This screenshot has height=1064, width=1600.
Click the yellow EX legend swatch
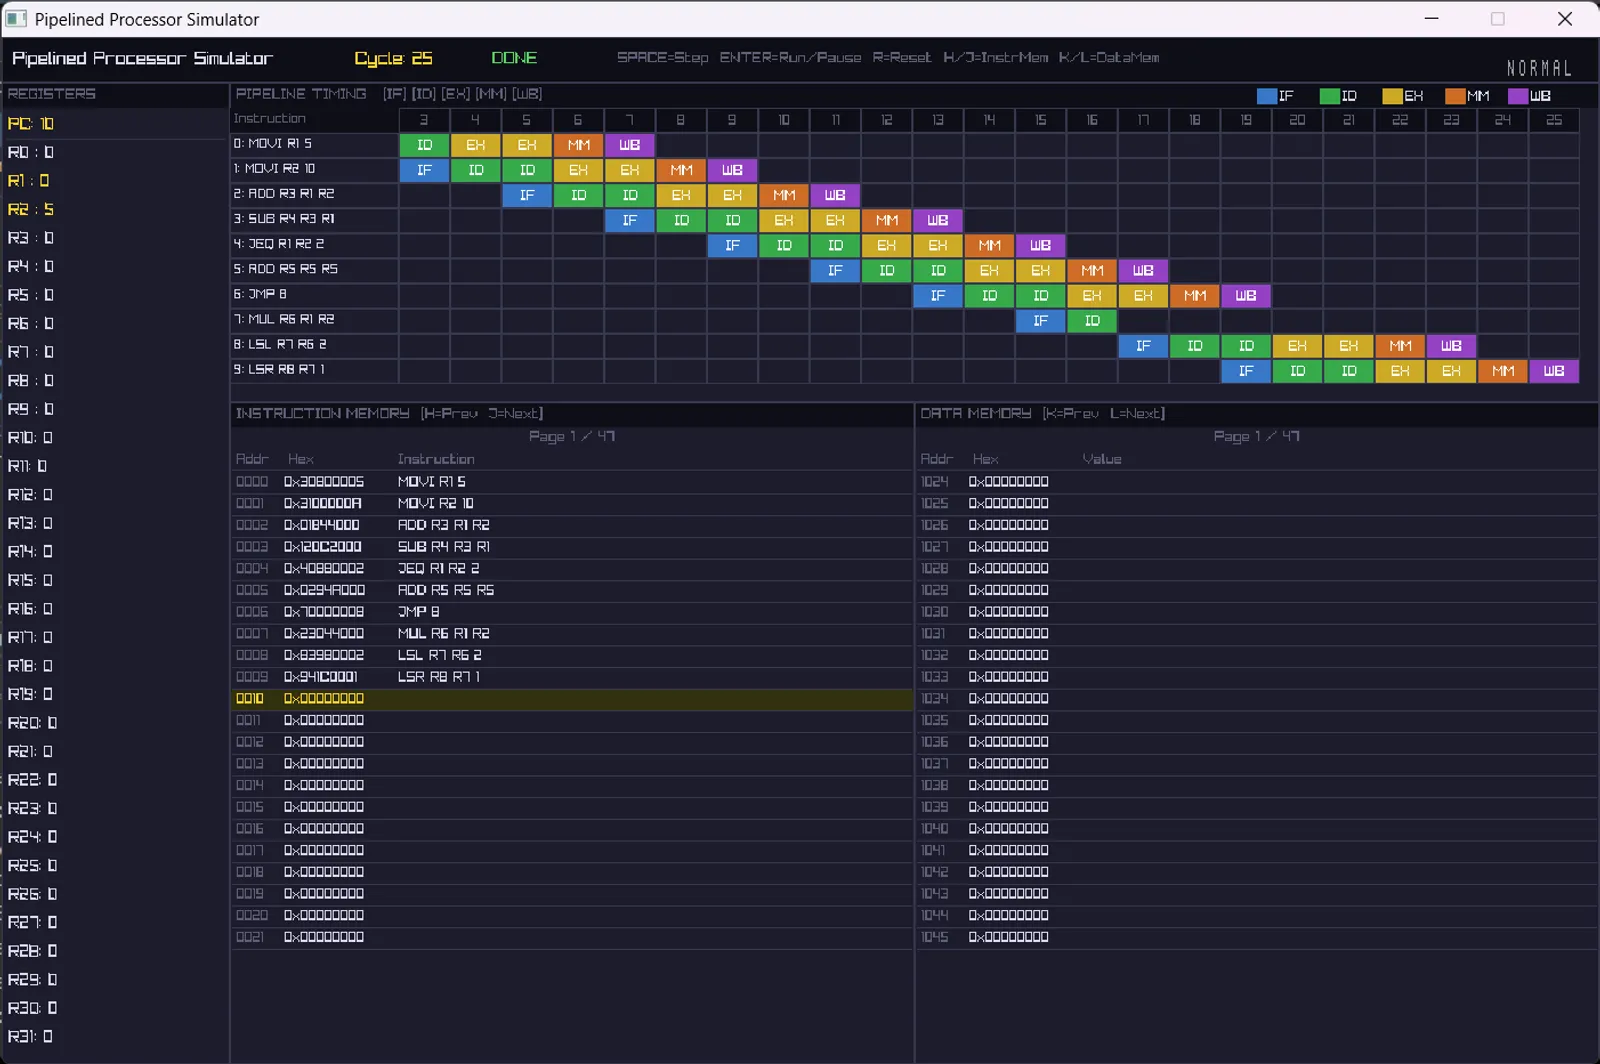pyautogui.click(x=1392, y=96)
